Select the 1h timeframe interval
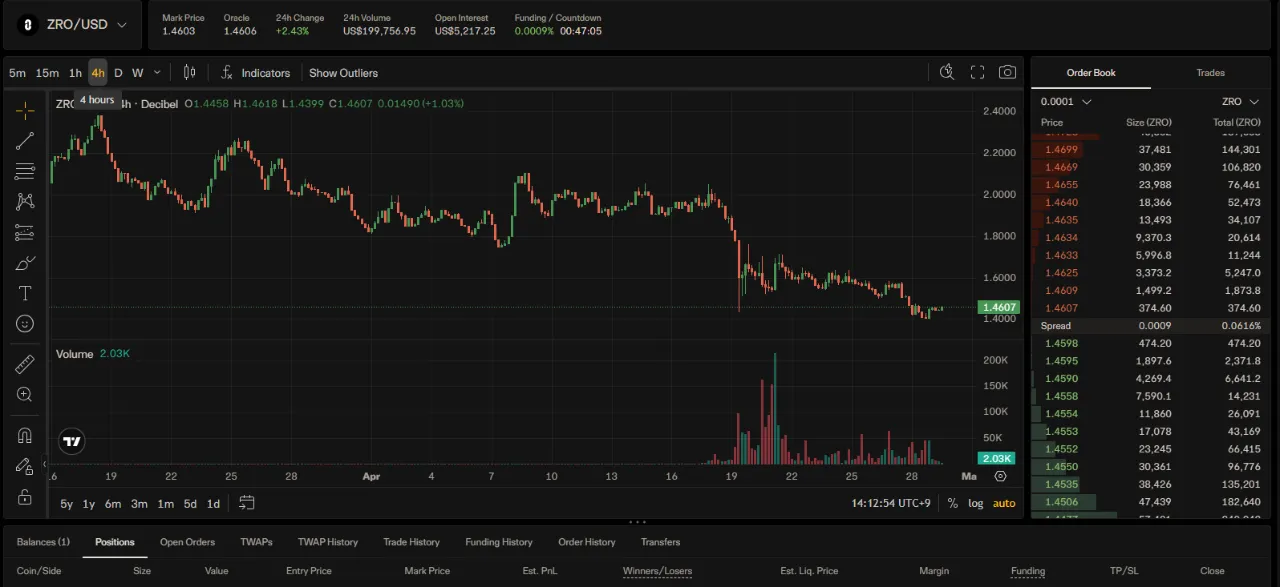The height and width of the screenshot is (587, 1280). [x=75, y=73]
